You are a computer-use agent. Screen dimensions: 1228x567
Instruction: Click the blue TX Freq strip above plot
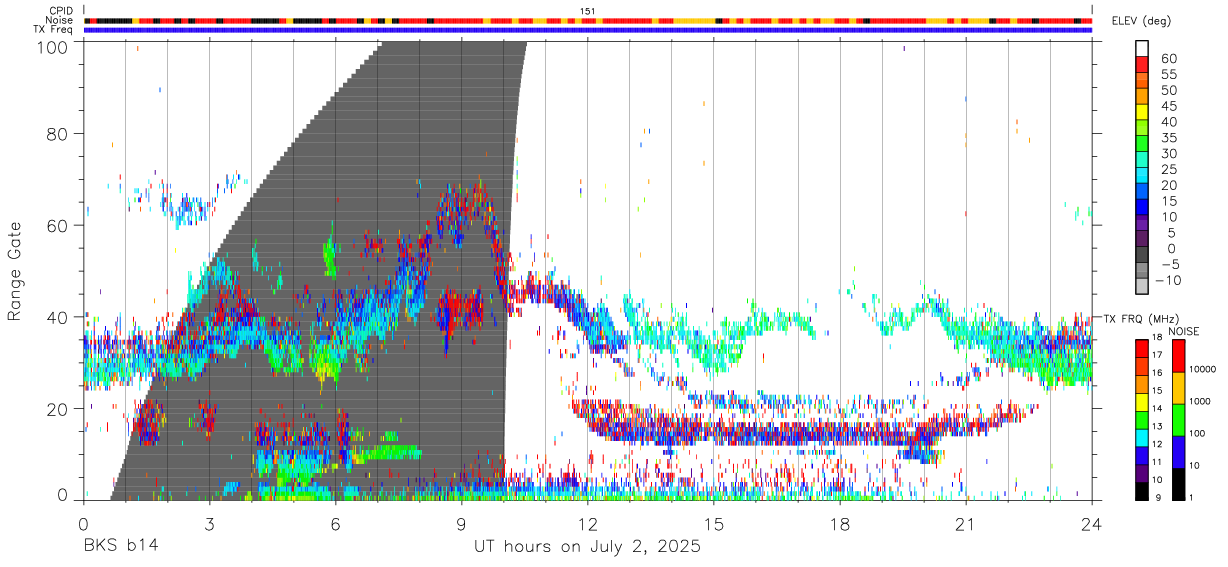tap(587, 30)
